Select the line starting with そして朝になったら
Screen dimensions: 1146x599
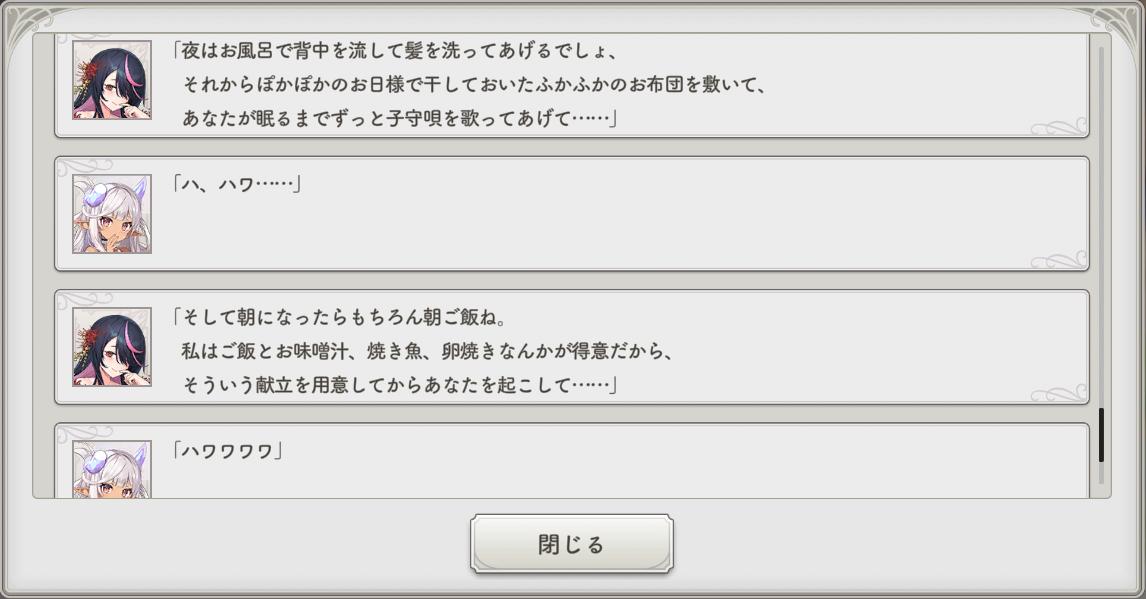coord(341,317)
